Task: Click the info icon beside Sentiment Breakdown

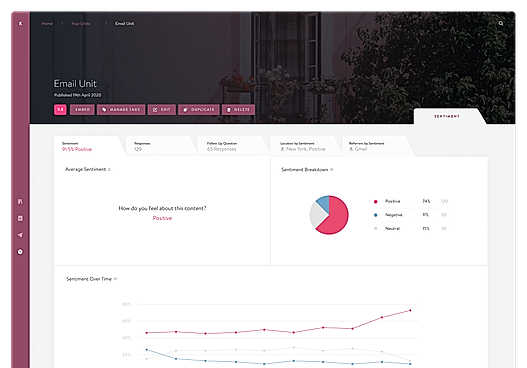Action: click(332, 169)
